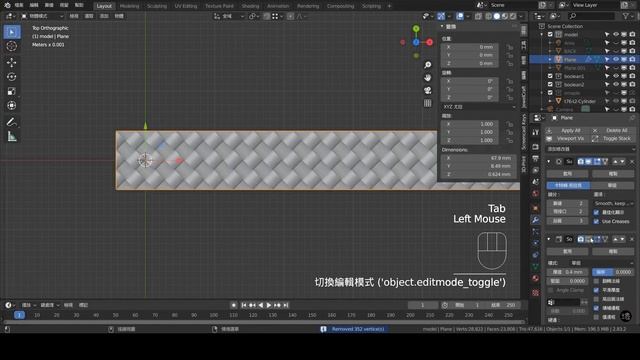Uncheck the boolean2 collection checkbox
The image size is (640, 360).
550,84
